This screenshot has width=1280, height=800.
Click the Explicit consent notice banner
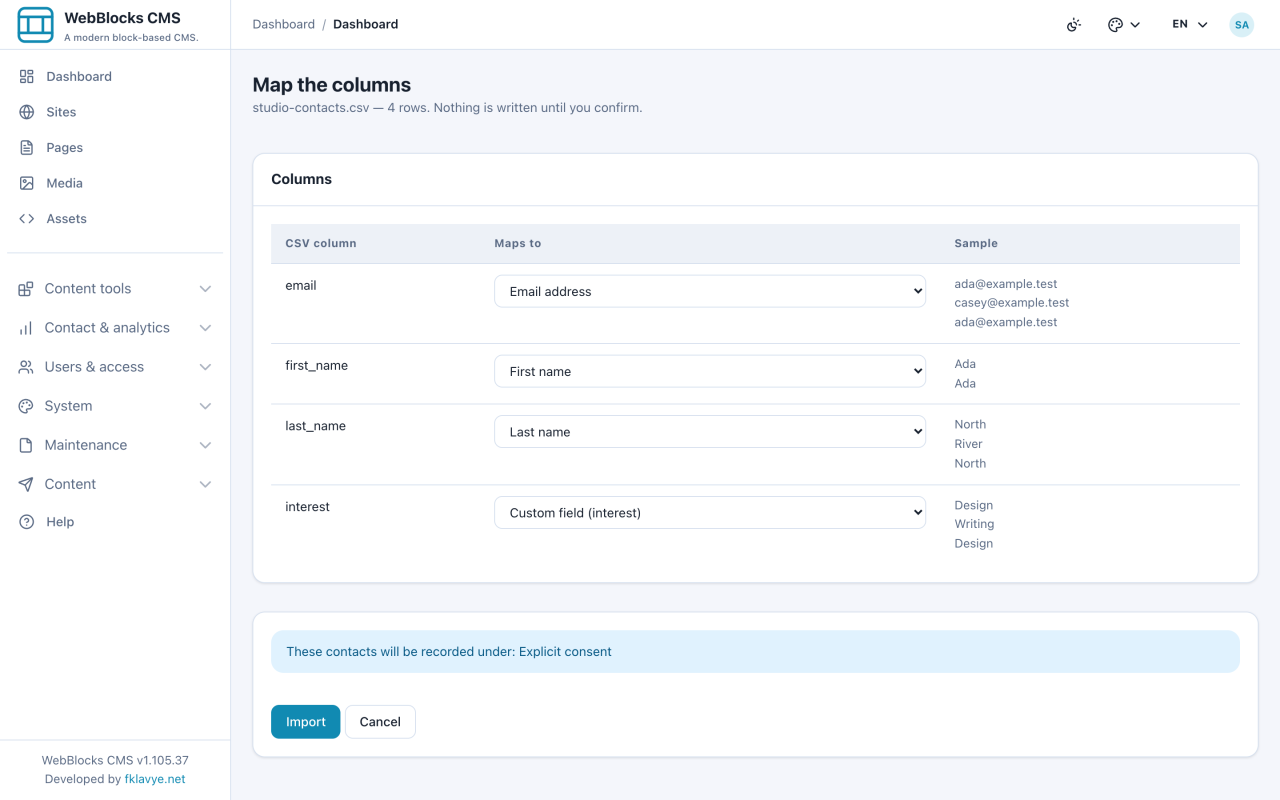coord(755,651)
